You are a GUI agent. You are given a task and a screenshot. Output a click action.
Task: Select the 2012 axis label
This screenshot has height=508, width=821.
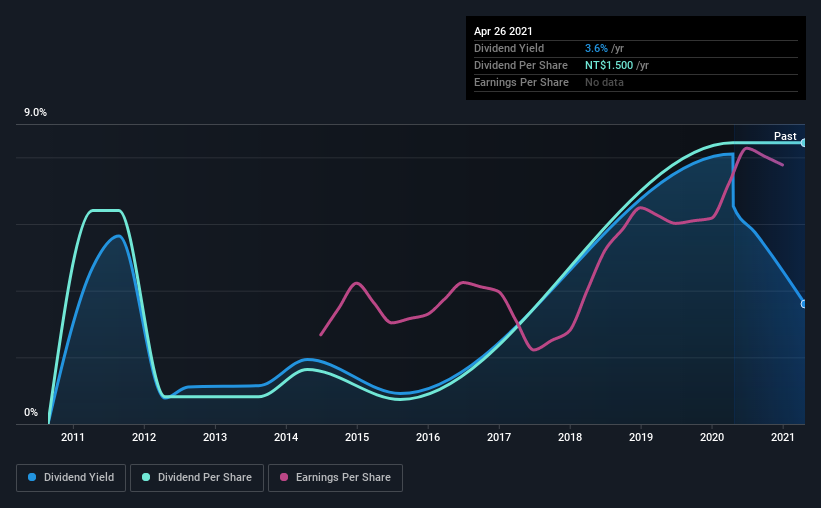tap(144, 437)
